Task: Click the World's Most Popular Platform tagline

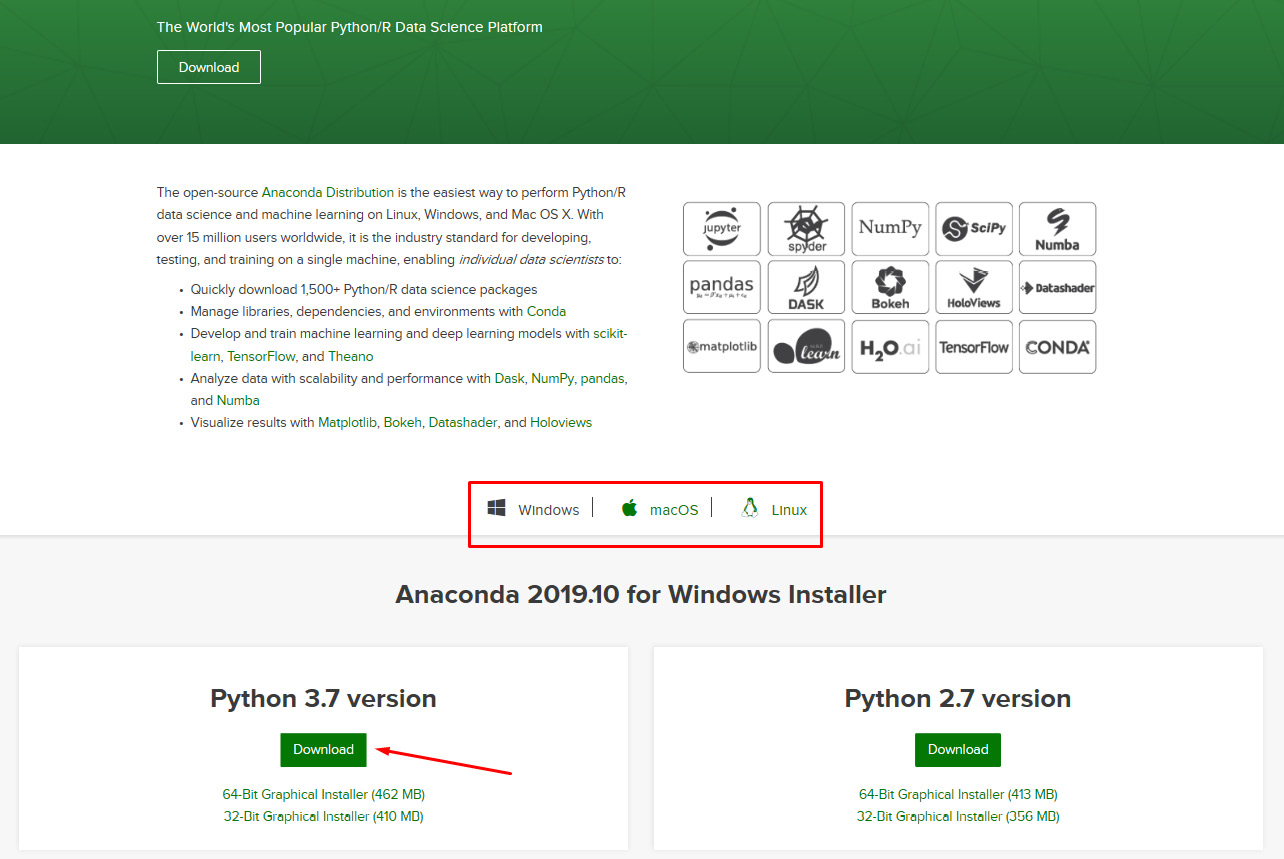Action: (x=350, y=27)
